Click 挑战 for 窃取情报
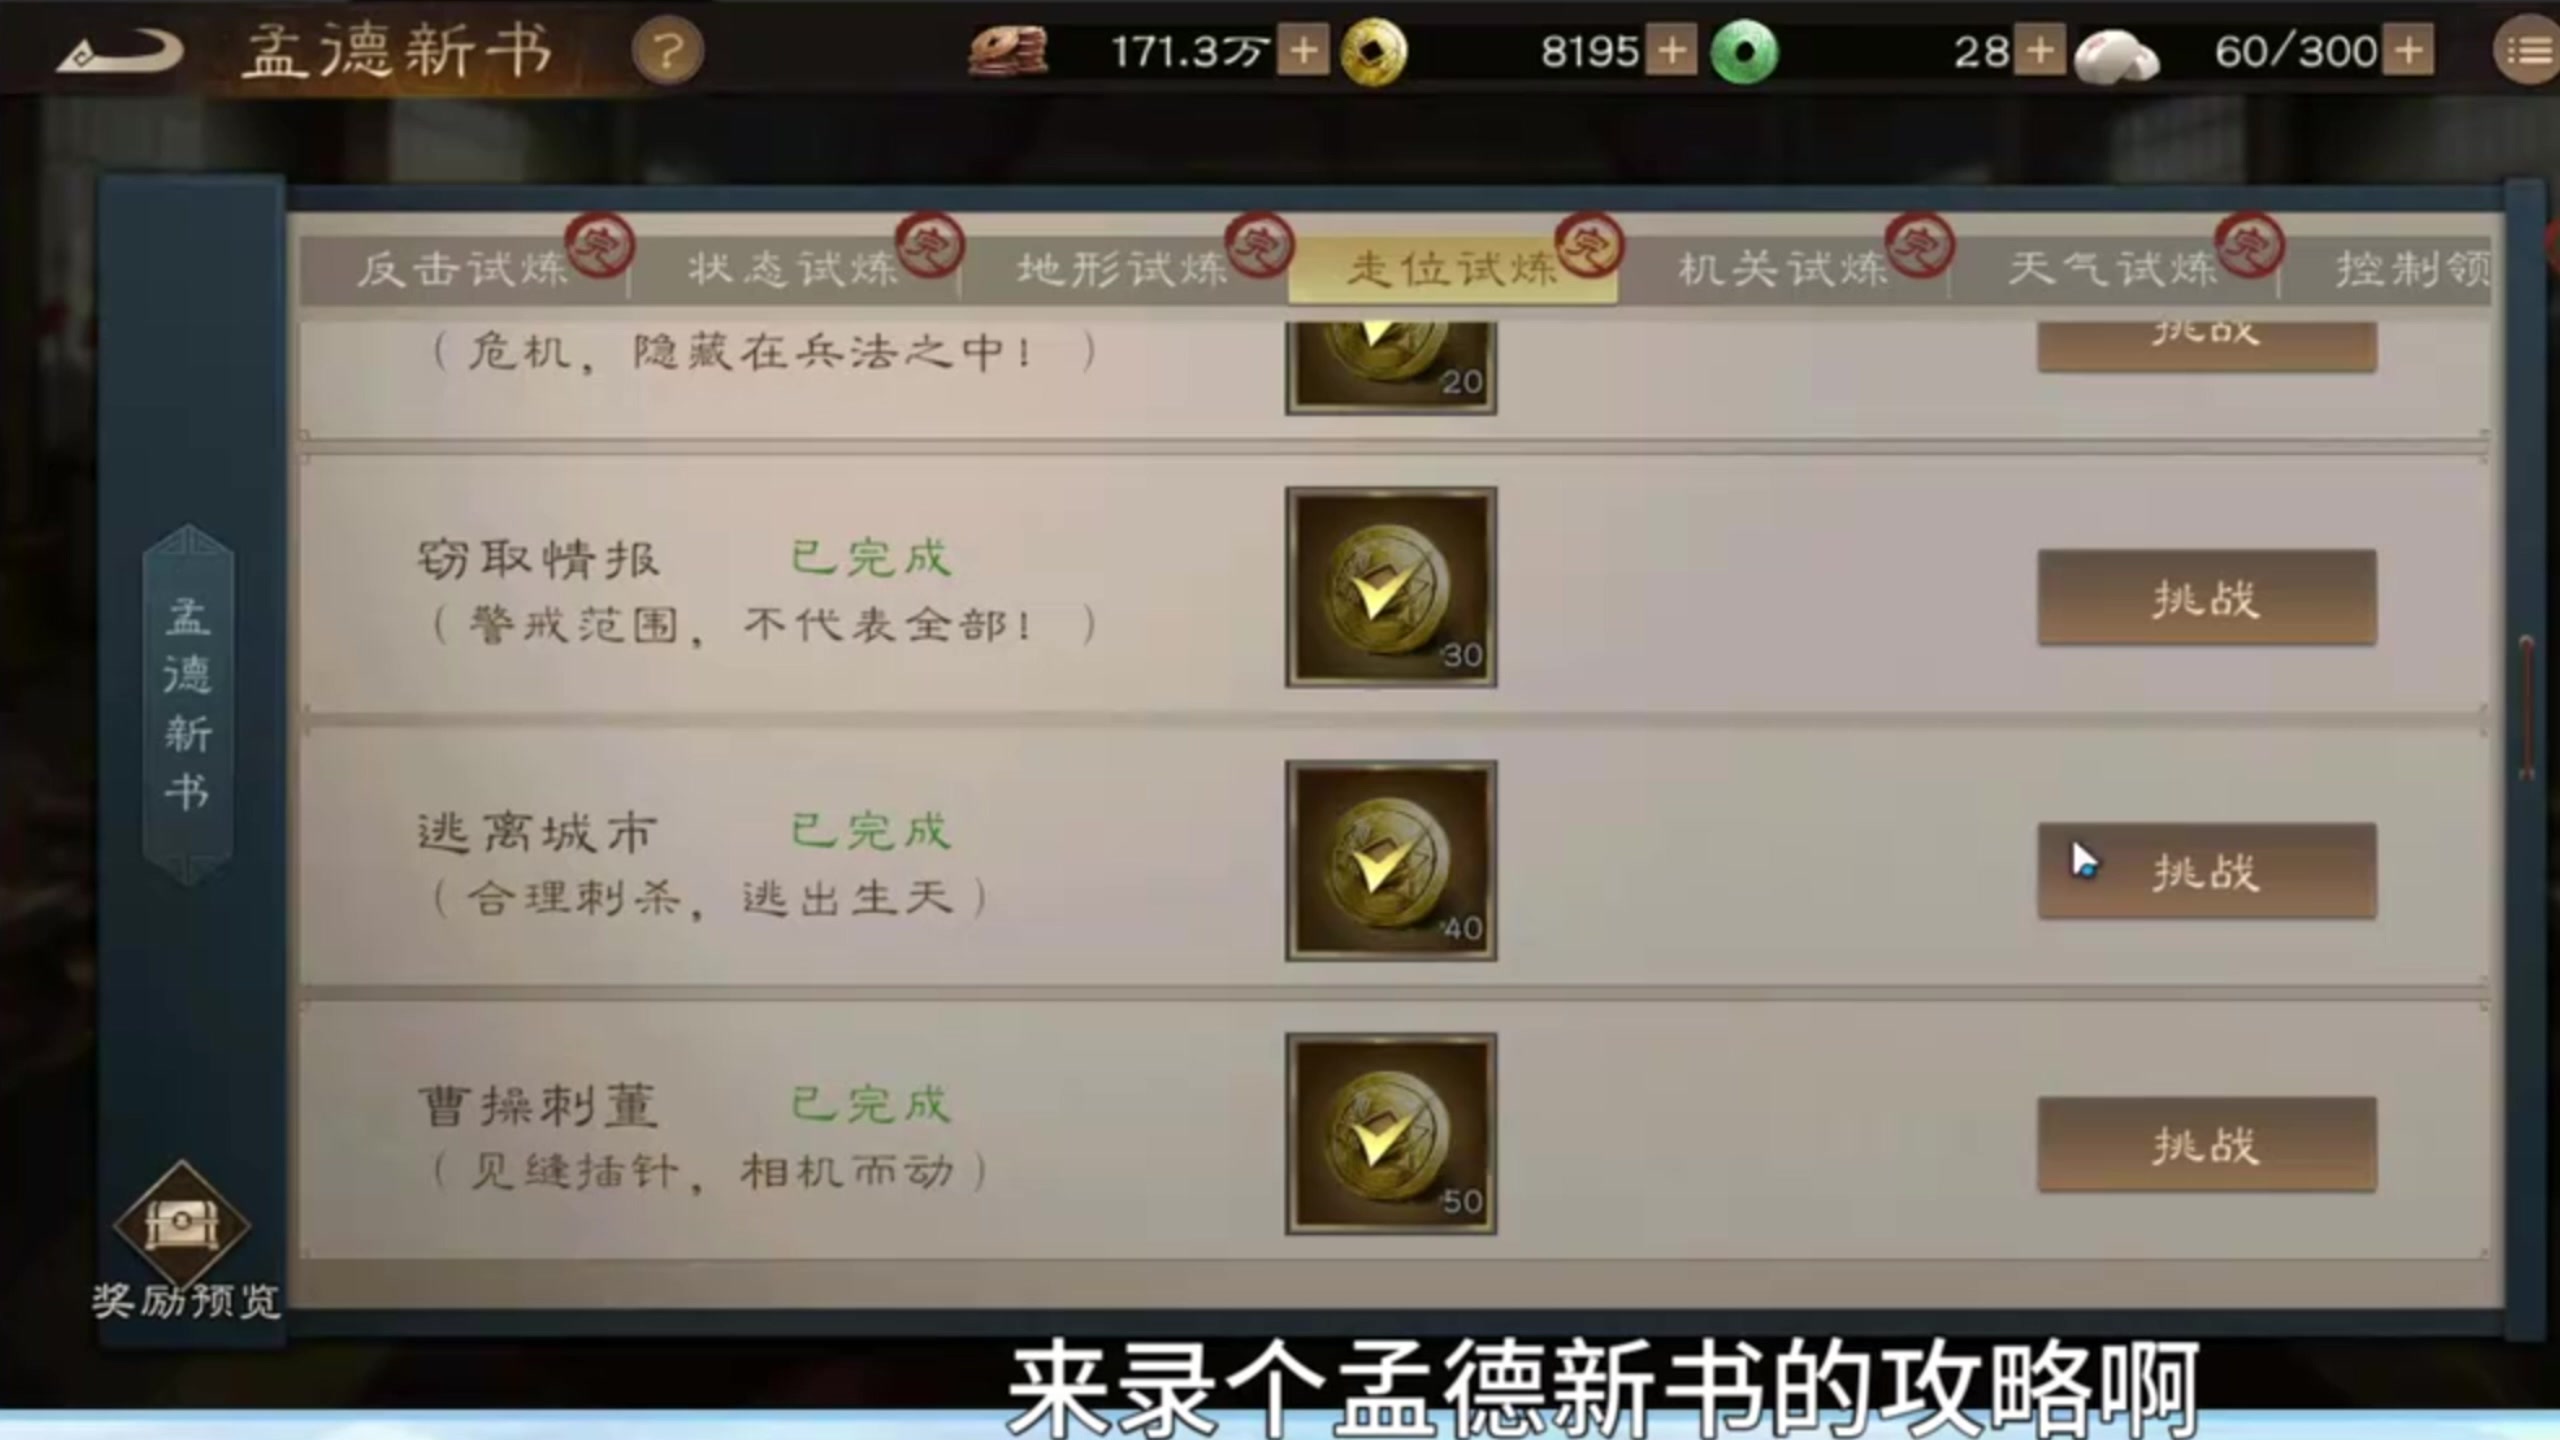Viewport: 2560px width, 1440px height. [x=2207, y=598]
